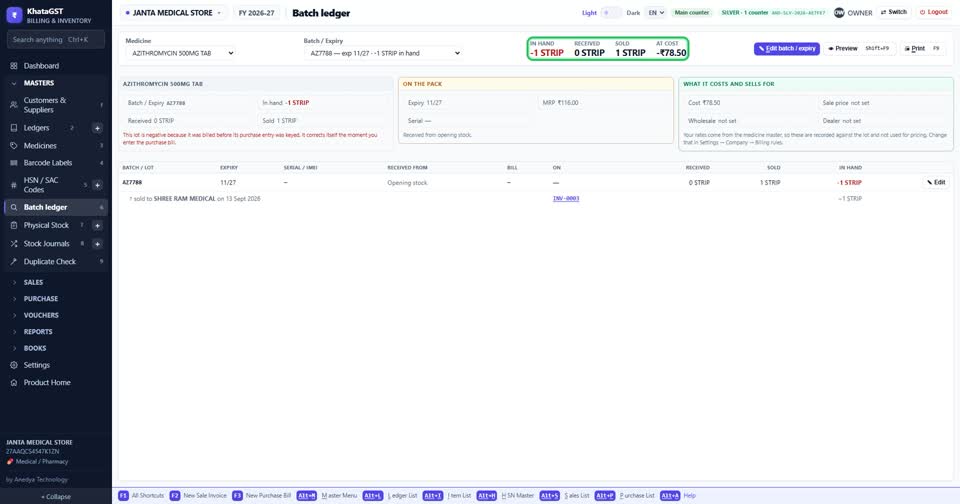
Task: Click the Customers & Suppliers people icon
Action: click(x=14, y=105)
